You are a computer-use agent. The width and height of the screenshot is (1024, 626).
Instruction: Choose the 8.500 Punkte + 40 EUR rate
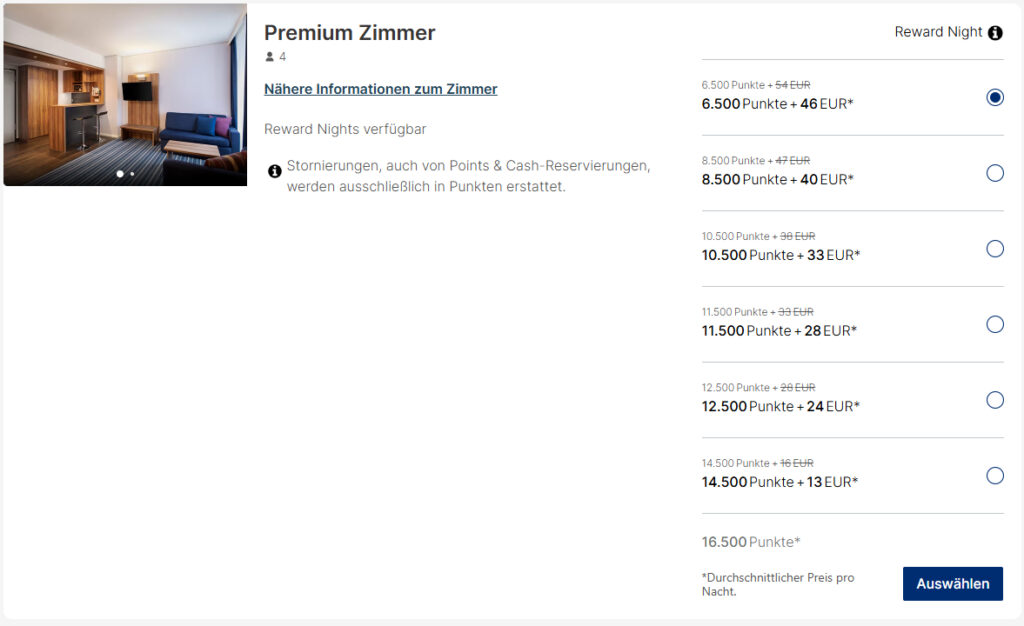(x=995, y=173)
